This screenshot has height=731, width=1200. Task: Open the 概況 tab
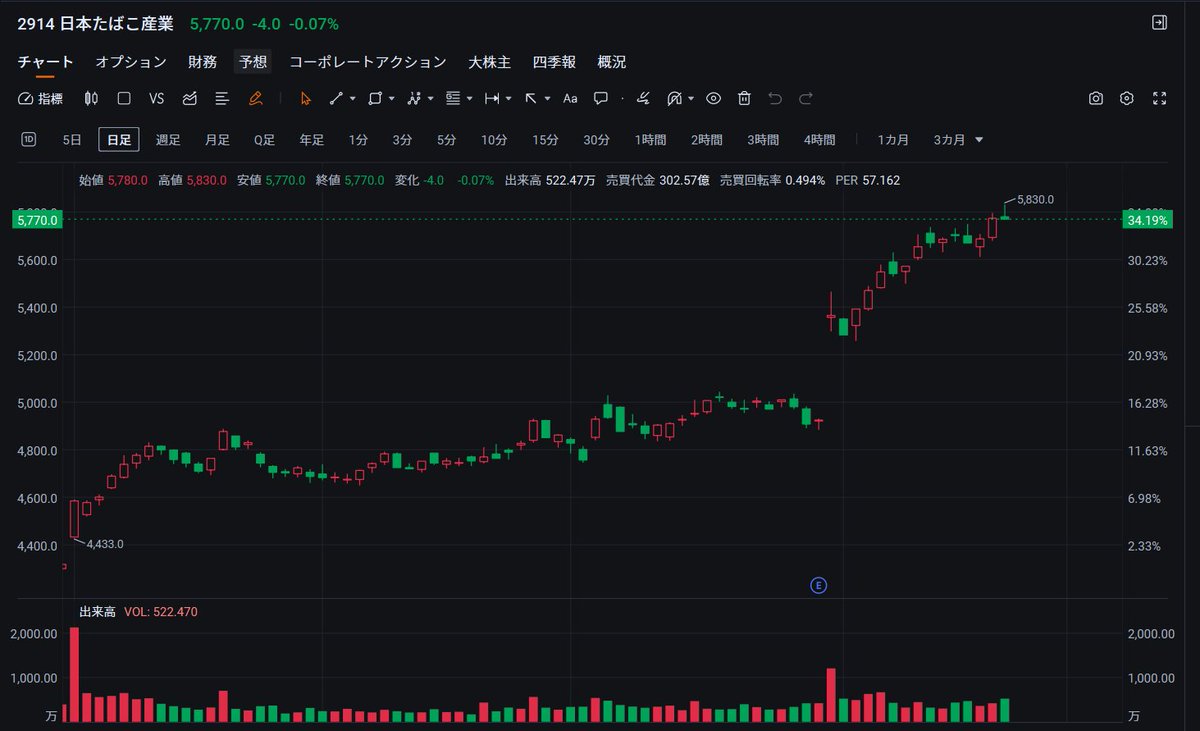612,62
